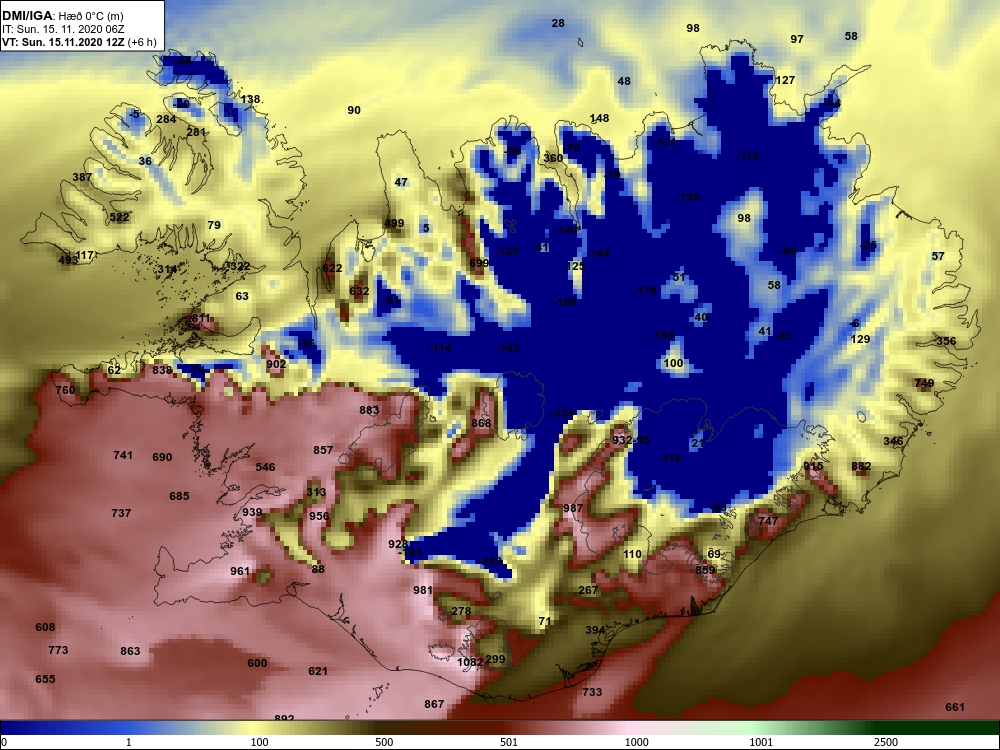Screen dimensions: 1000x750
Task: Click the map value '981'
Action: (x=423, y=591)
